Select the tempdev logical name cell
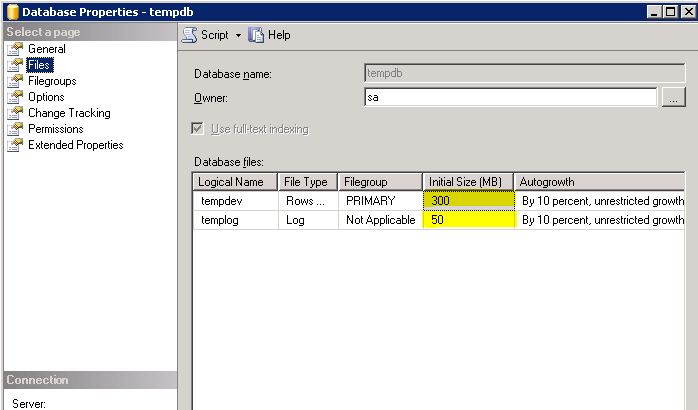698x410 pixels. point(235,201)
